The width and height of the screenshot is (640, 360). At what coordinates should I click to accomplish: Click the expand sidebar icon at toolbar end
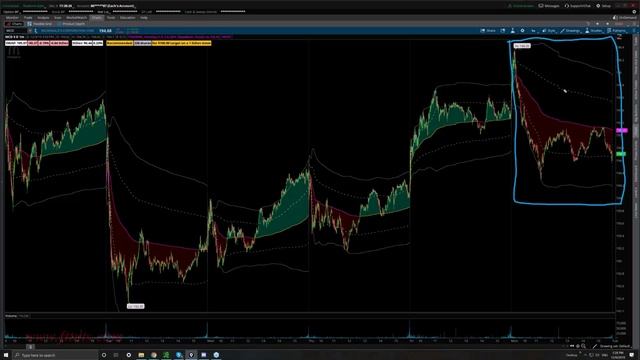click(634, 31)
